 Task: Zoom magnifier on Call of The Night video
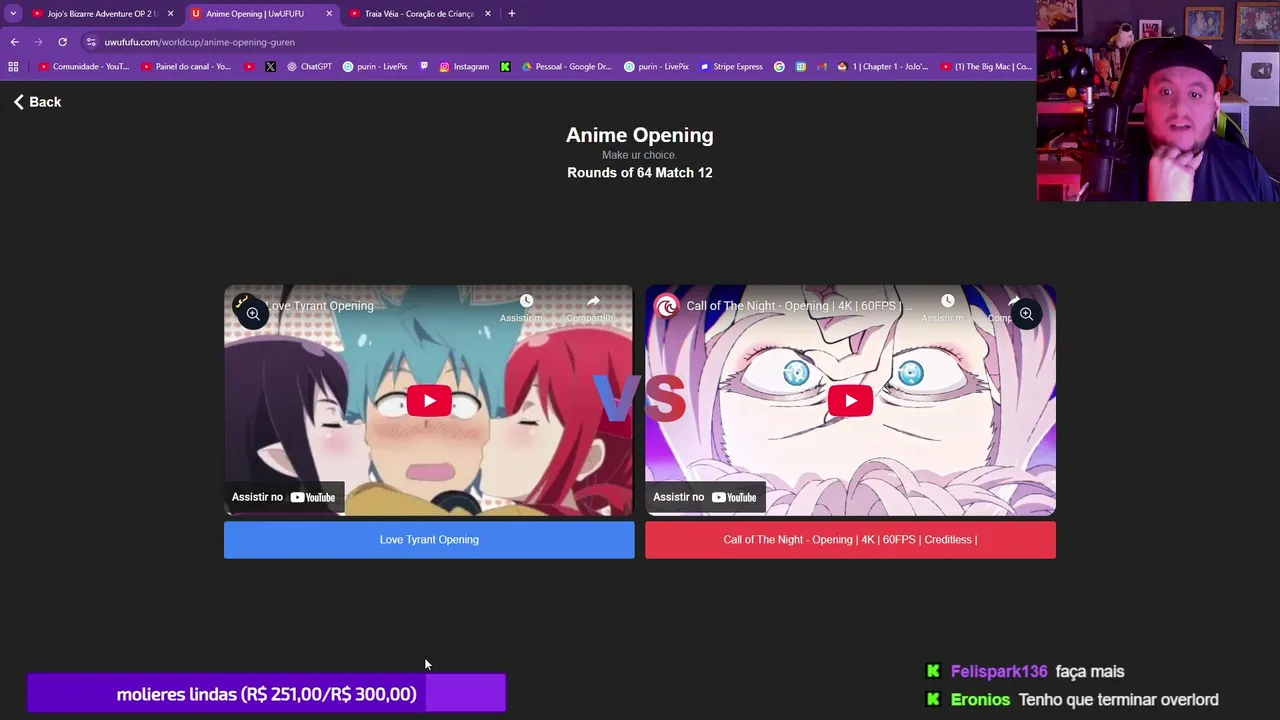pos(1026,314)
